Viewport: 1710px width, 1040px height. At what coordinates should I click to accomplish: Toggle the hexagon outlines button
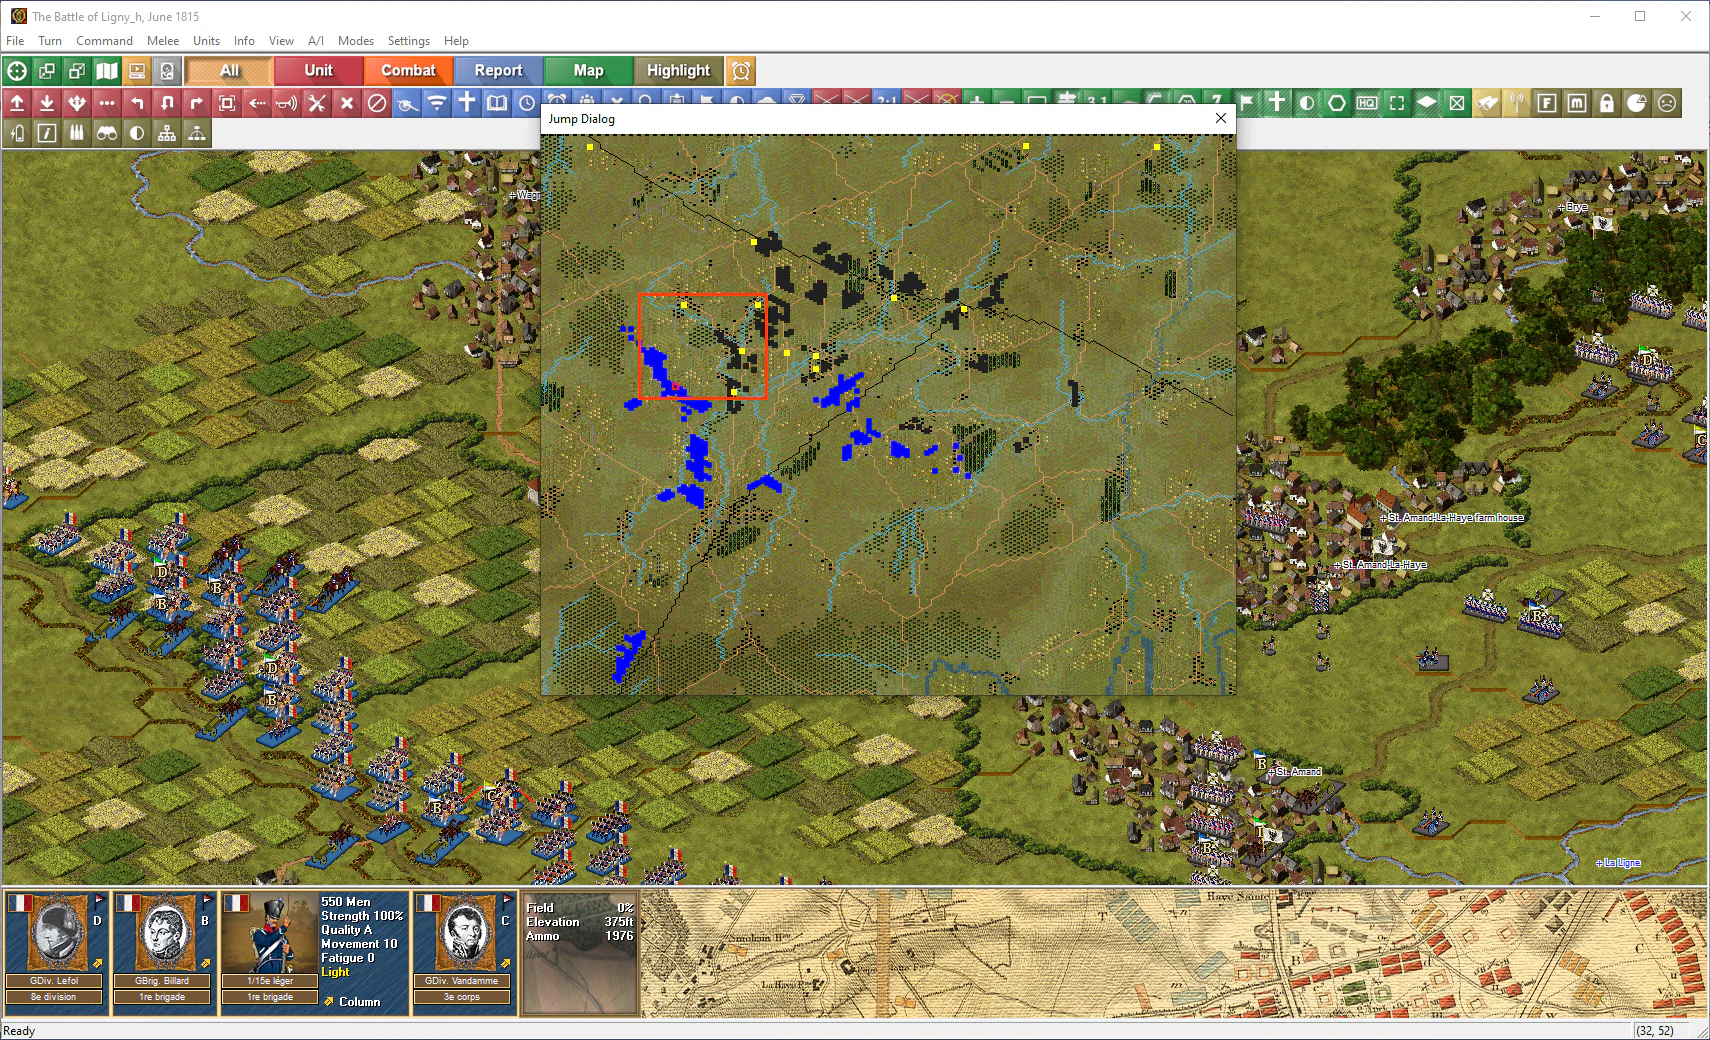1337,103
